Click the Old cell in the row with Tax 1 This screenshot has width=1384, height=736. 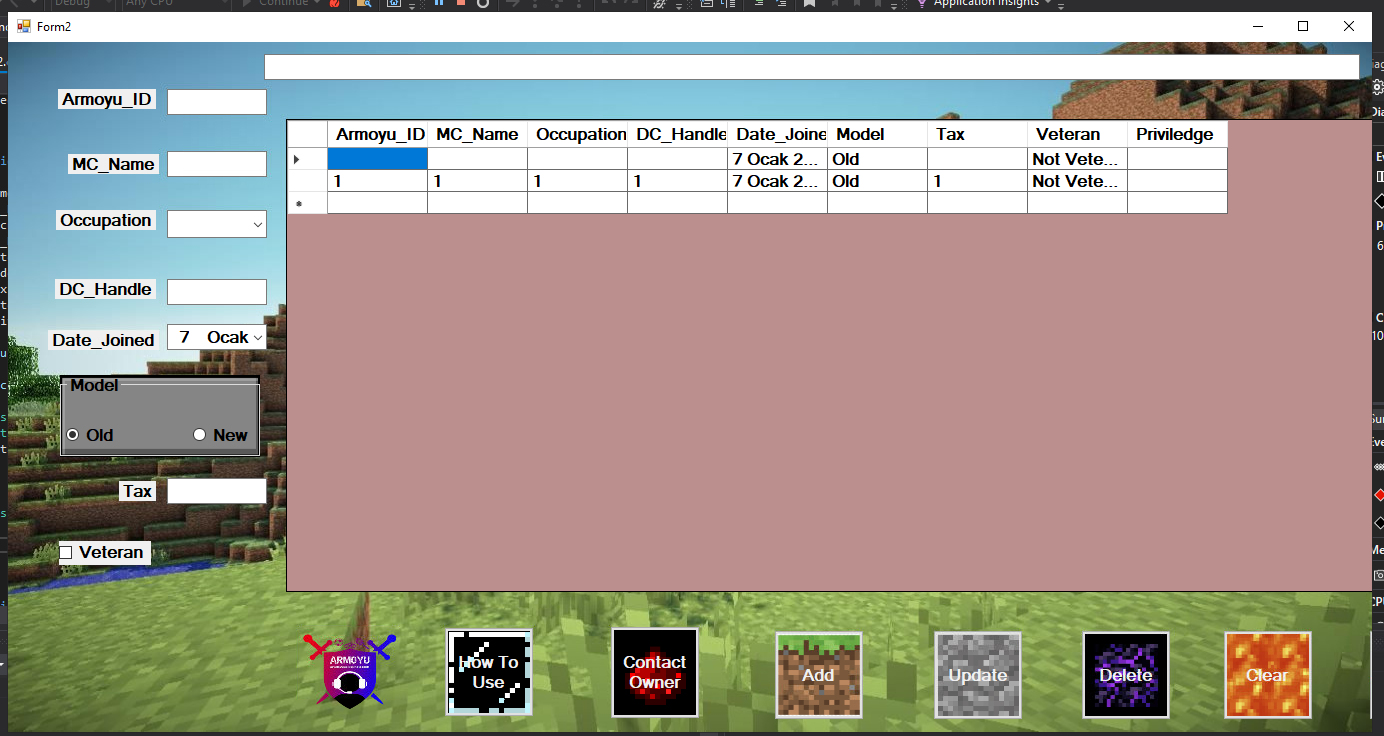coord(878,181)
